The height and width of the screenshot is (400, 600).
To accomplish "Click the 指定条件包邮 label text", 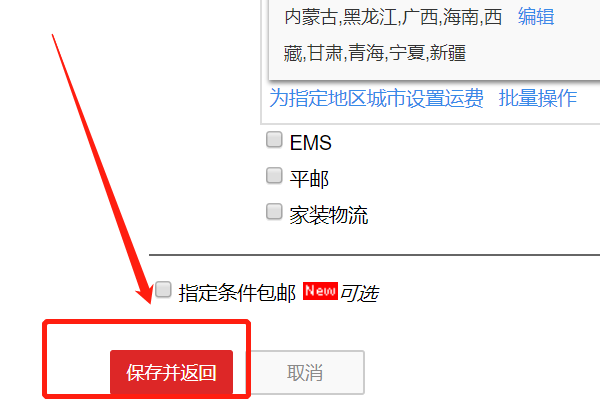I will click(x=237, y=294).
